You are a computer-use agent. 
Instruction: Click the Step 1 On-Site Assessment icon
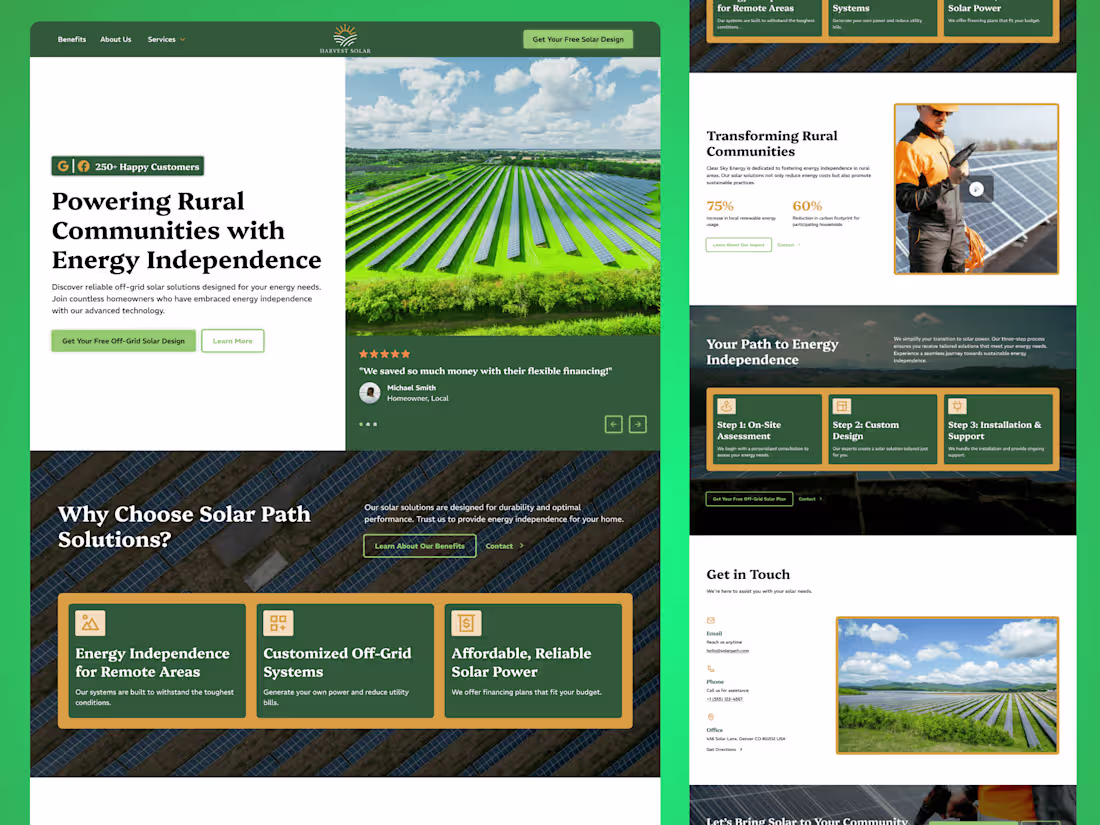(727, 406)
